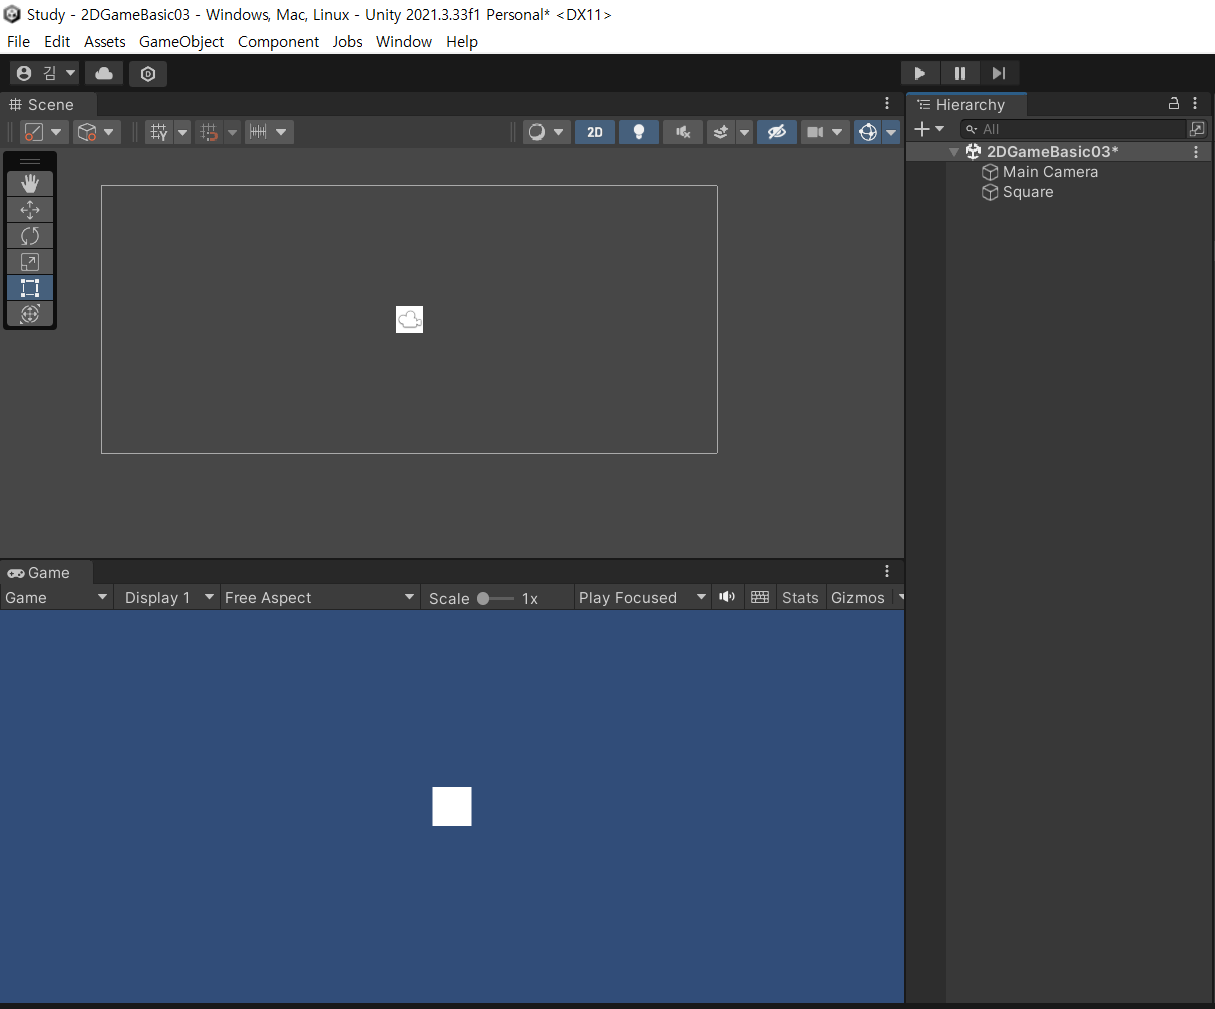Click the tool handle position icon
This screenshot has width=1215, height=1009.
[34, 132]
